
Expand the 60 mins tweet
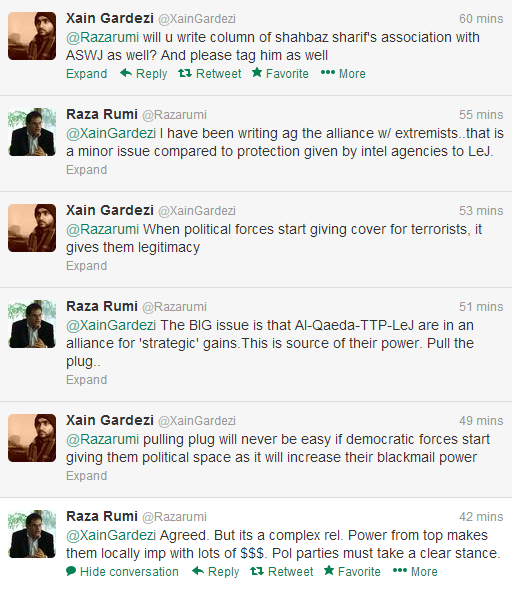coord(87,73)
